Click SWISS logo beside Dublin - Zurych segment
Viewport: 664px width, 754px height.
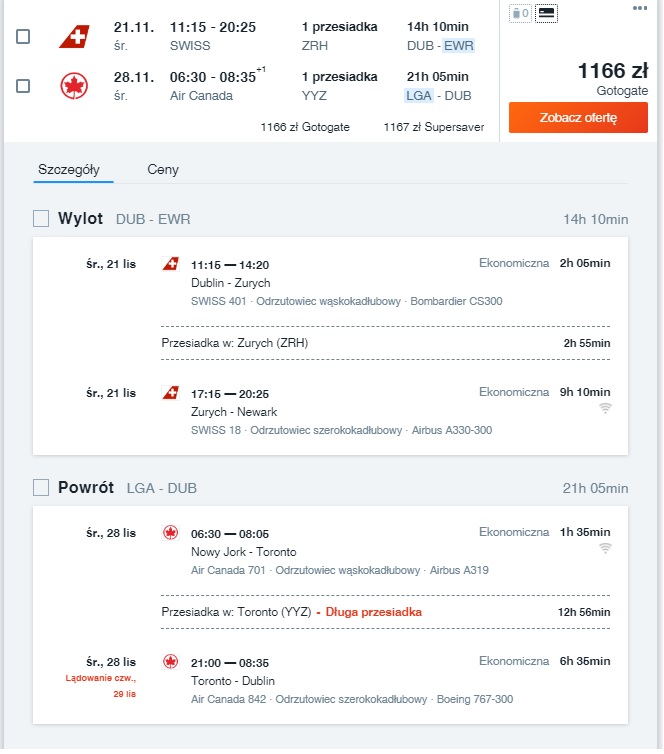click(x=170, y=264)
